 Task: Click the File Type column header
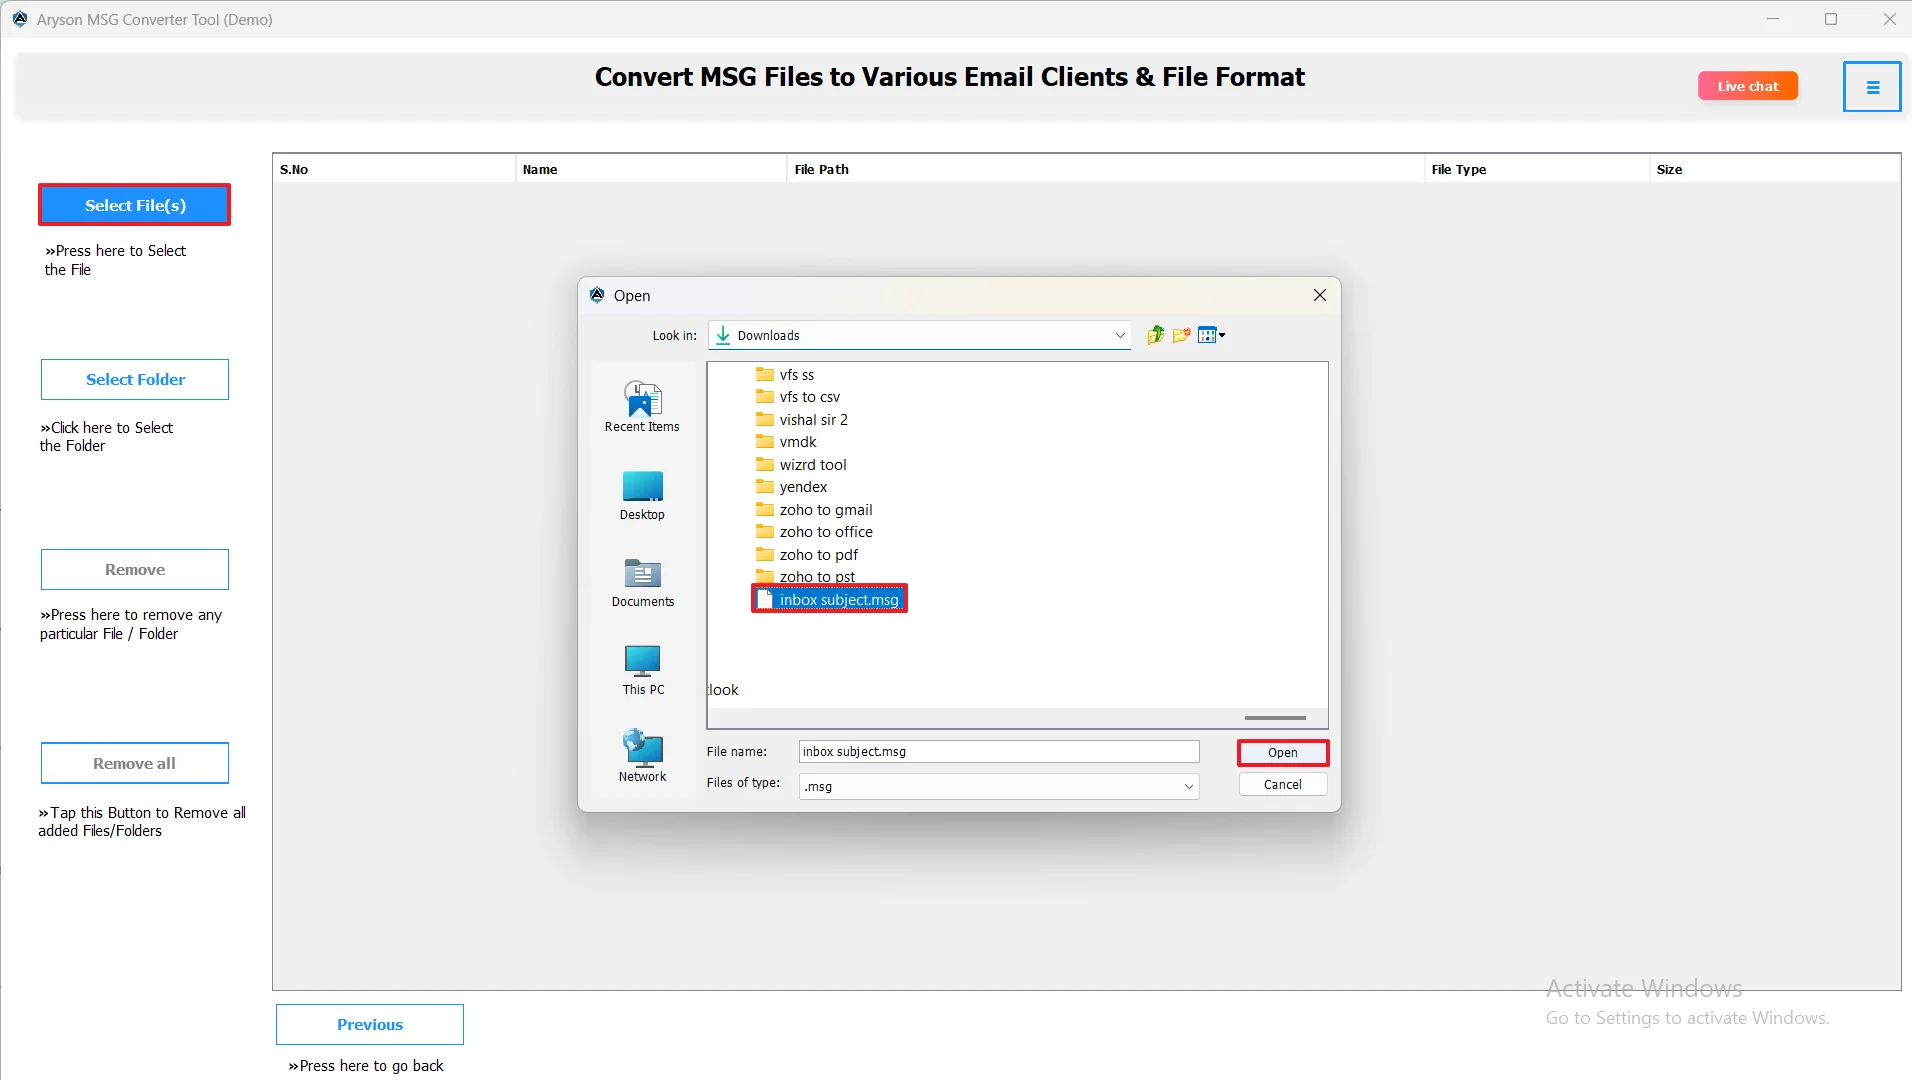click(1537, 170)
